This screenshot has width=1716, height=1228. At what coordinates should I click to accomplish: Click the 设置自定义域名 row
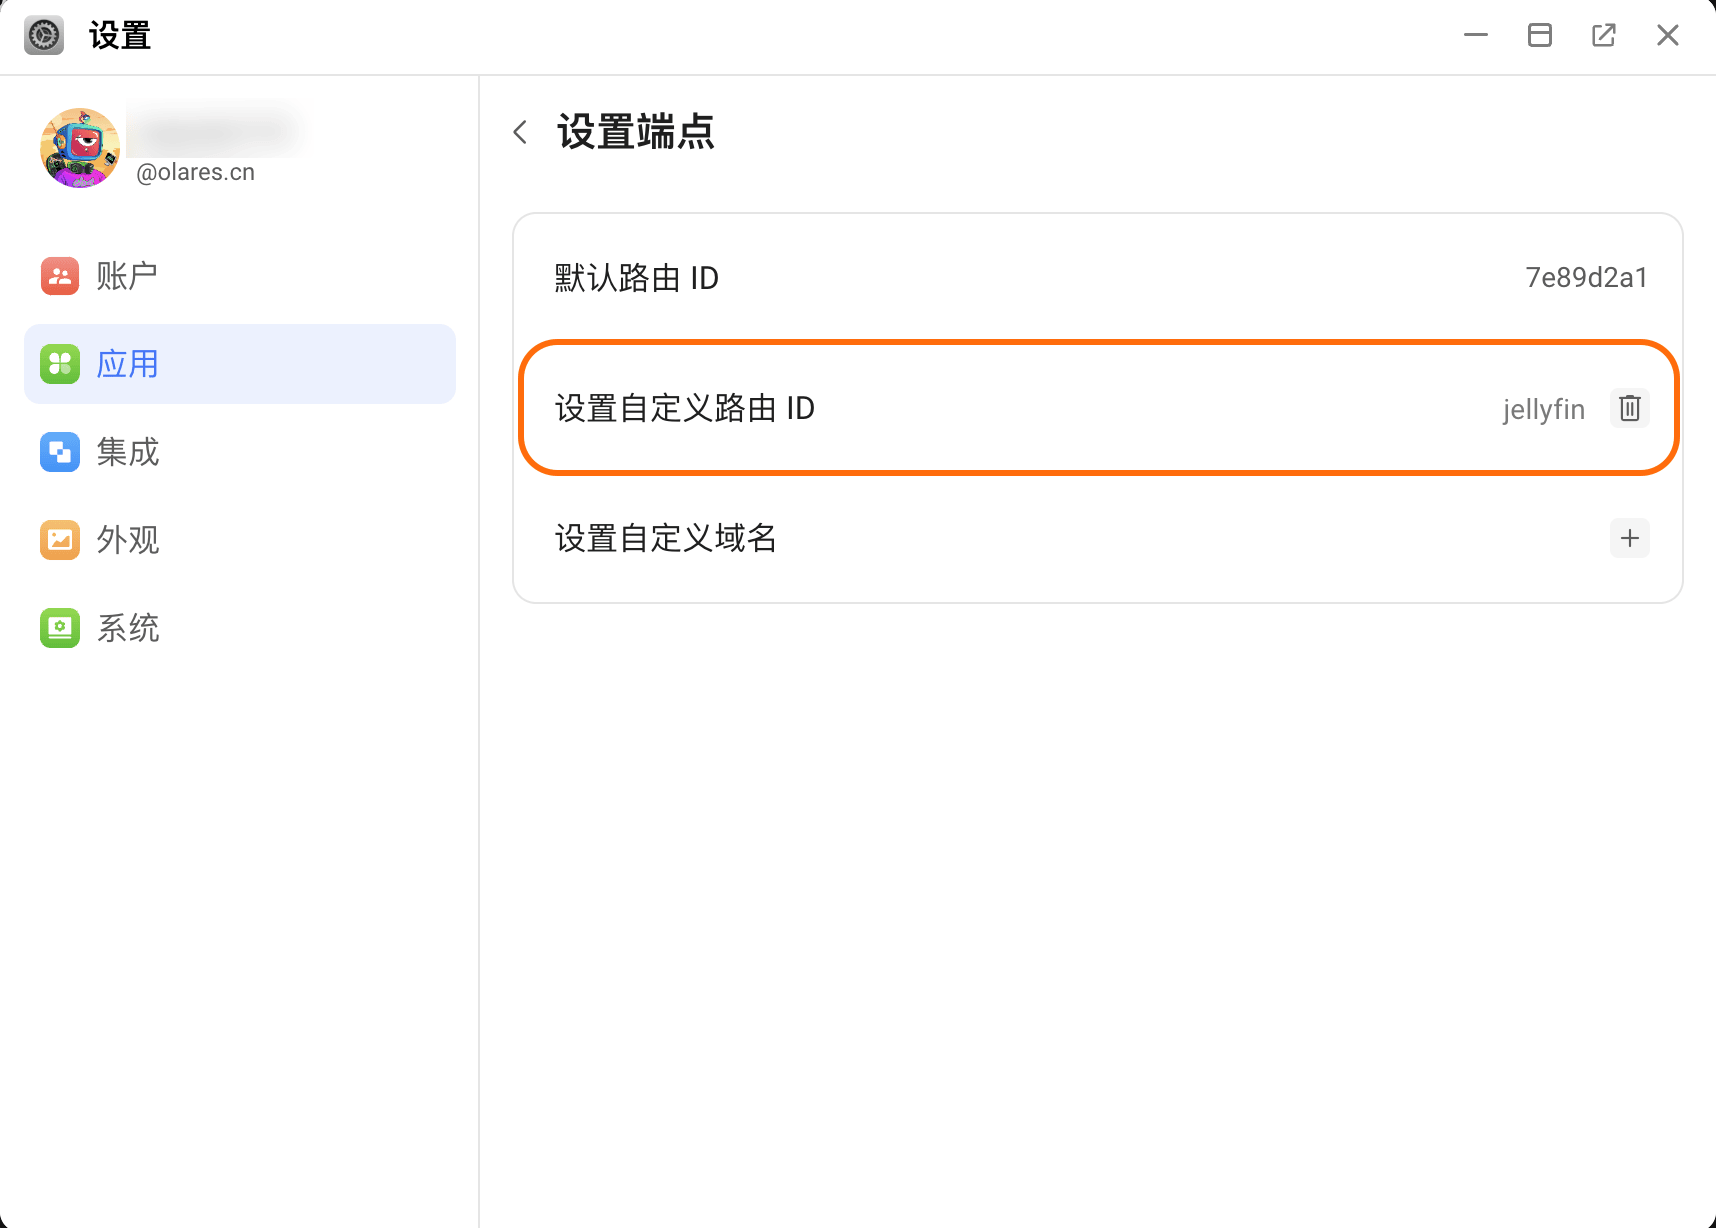(665, 538)
